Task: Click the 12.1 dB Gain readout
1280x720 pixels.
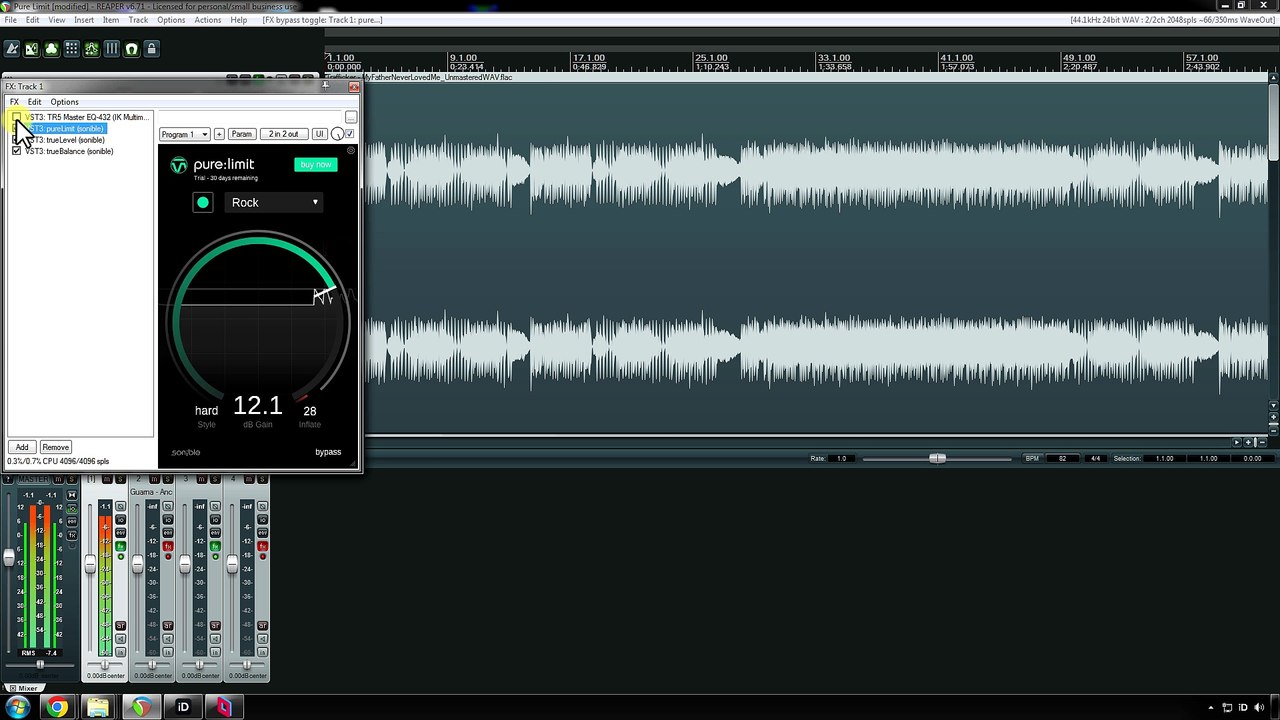Action: (x=258, y=406)
